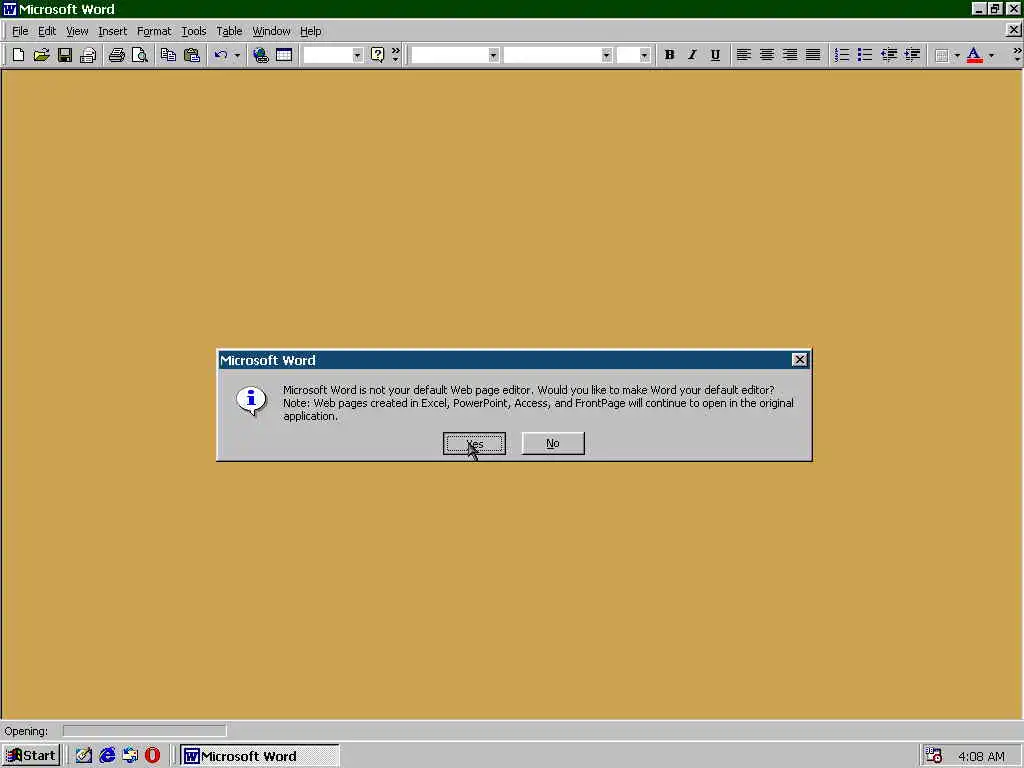Apply numbered list formatting
The width and height of the screenshot is (1024, 768).
coord(842,55)
